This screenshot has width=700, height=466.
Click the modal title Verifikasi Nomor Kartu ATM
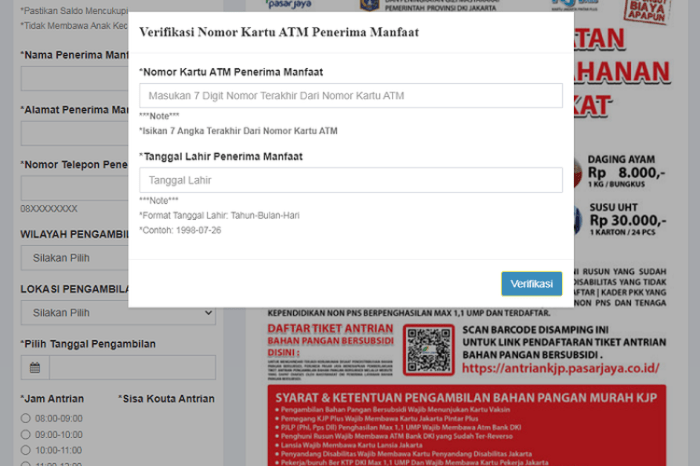278,33
